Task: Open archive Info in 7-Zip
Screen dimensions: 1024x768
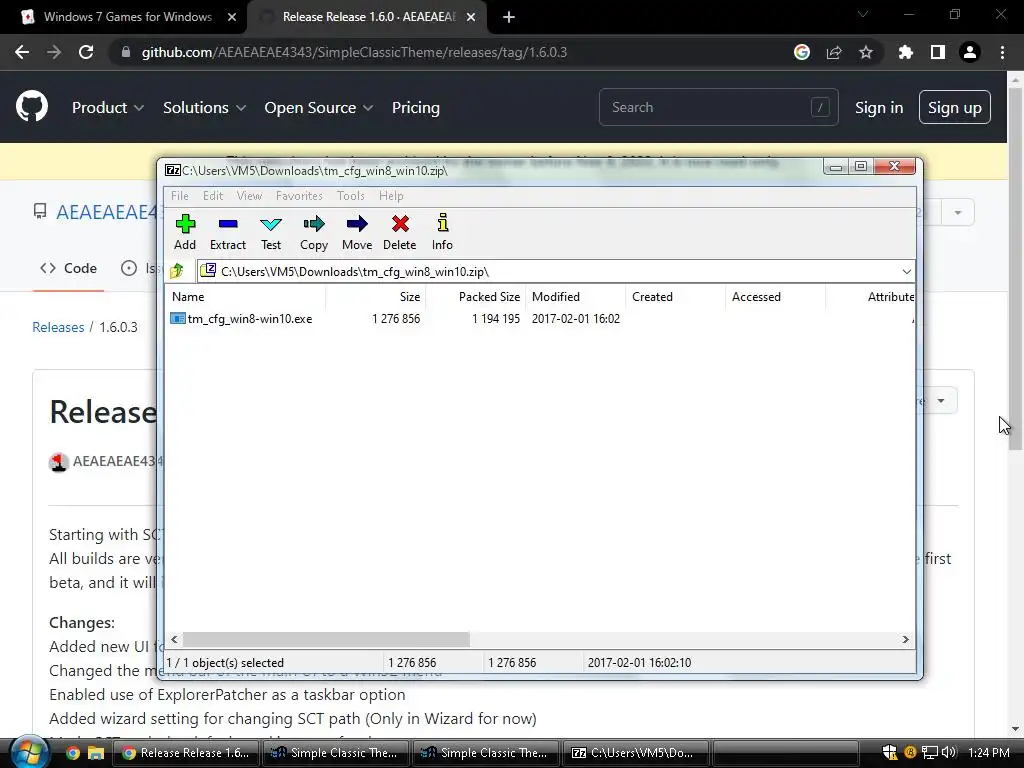Action: [x=442, y=232]
